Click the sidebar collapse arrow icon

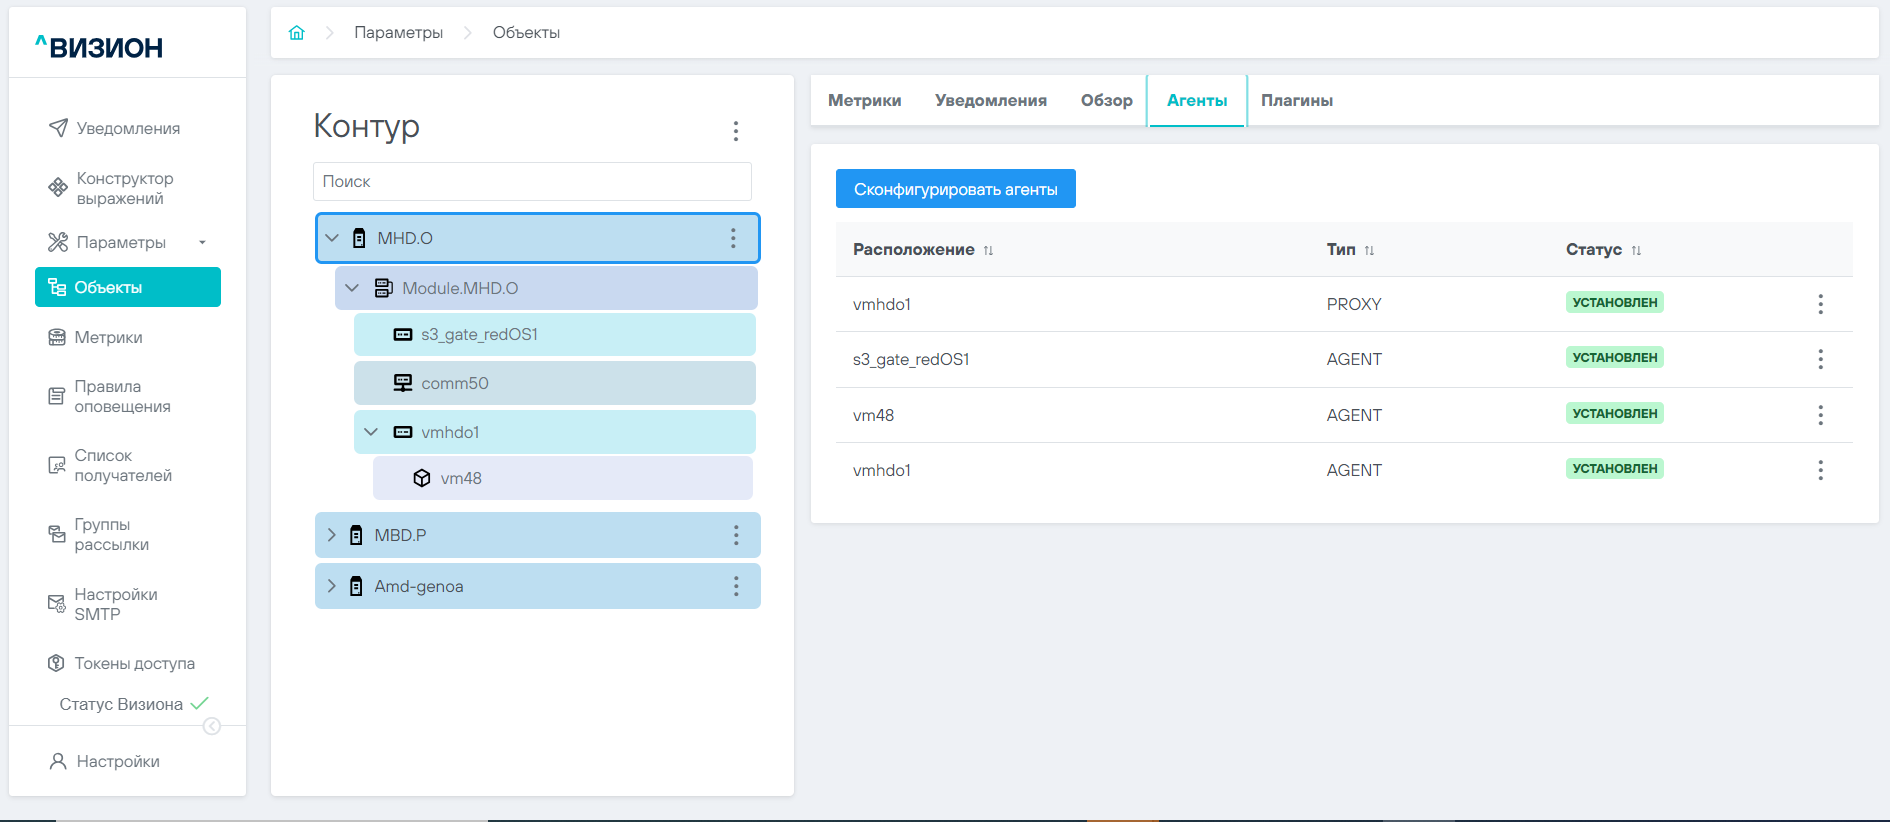(212, 726)
